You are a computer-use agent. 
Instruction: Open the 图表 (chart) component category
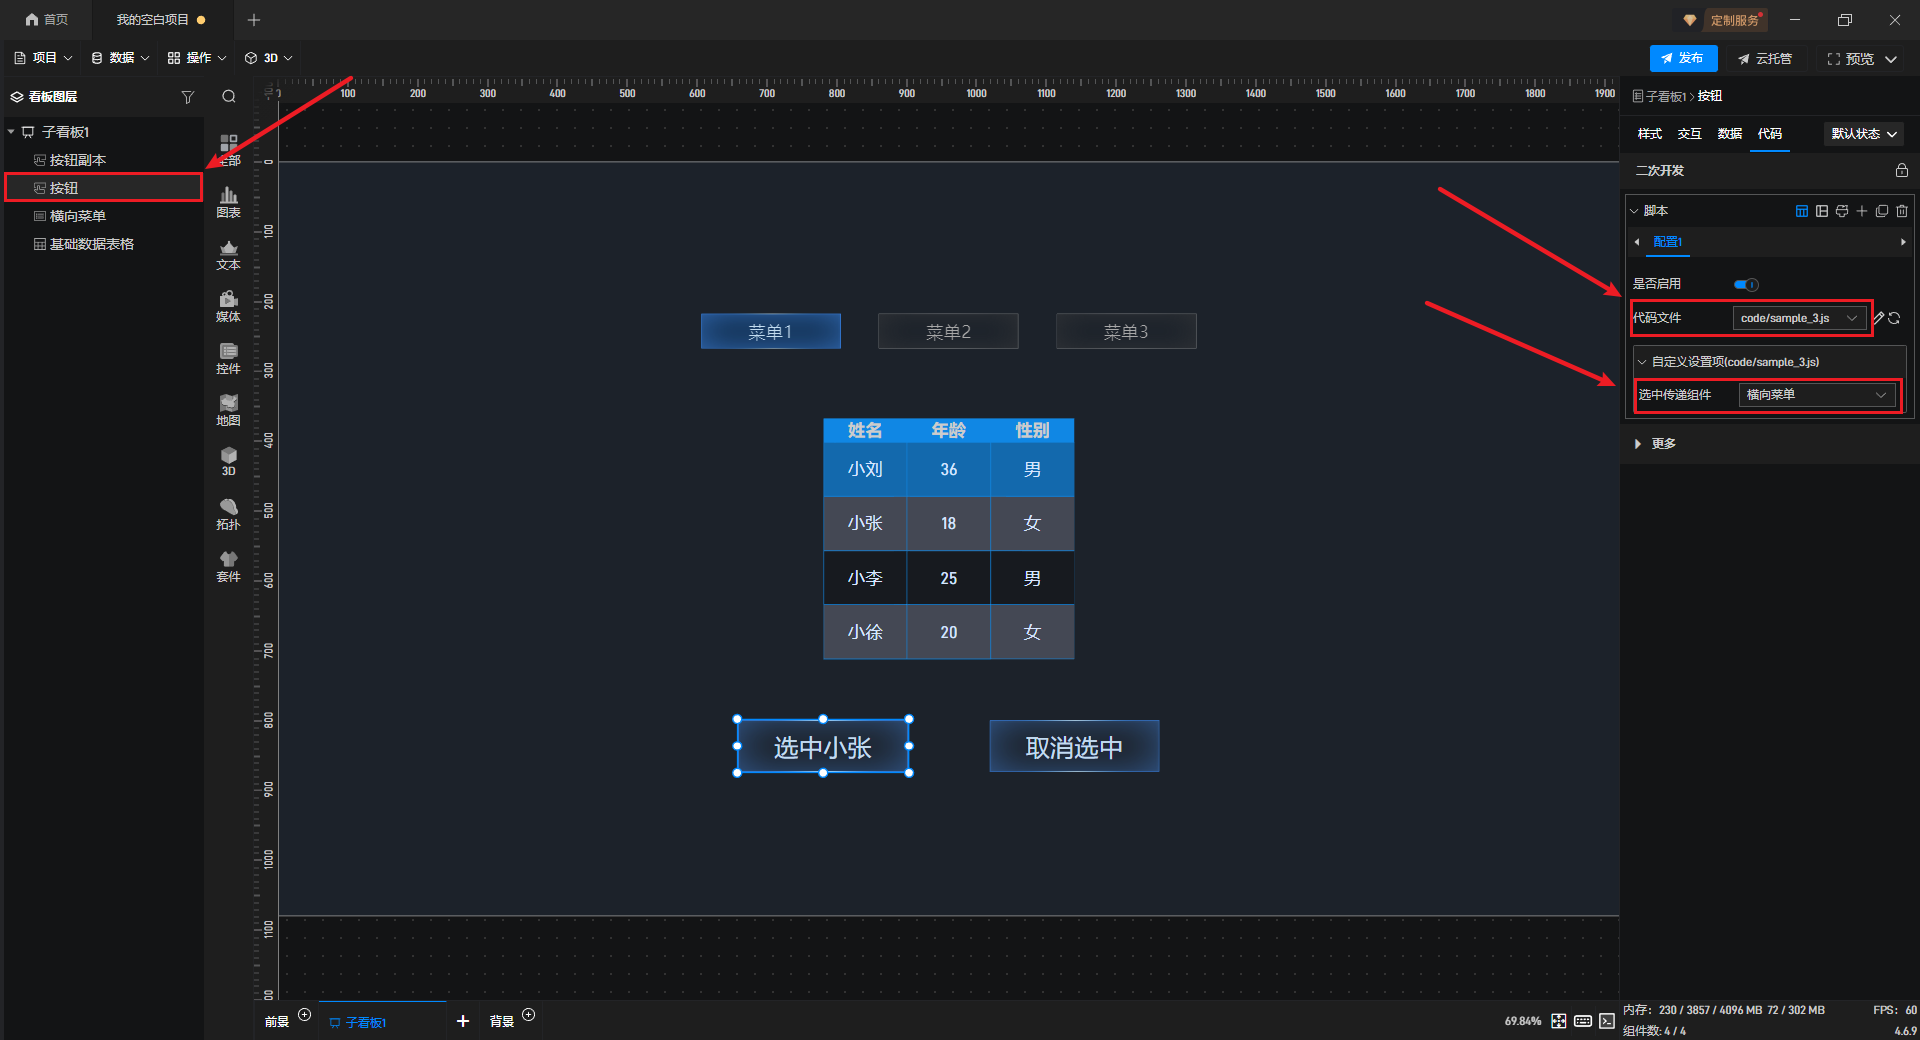228,201
